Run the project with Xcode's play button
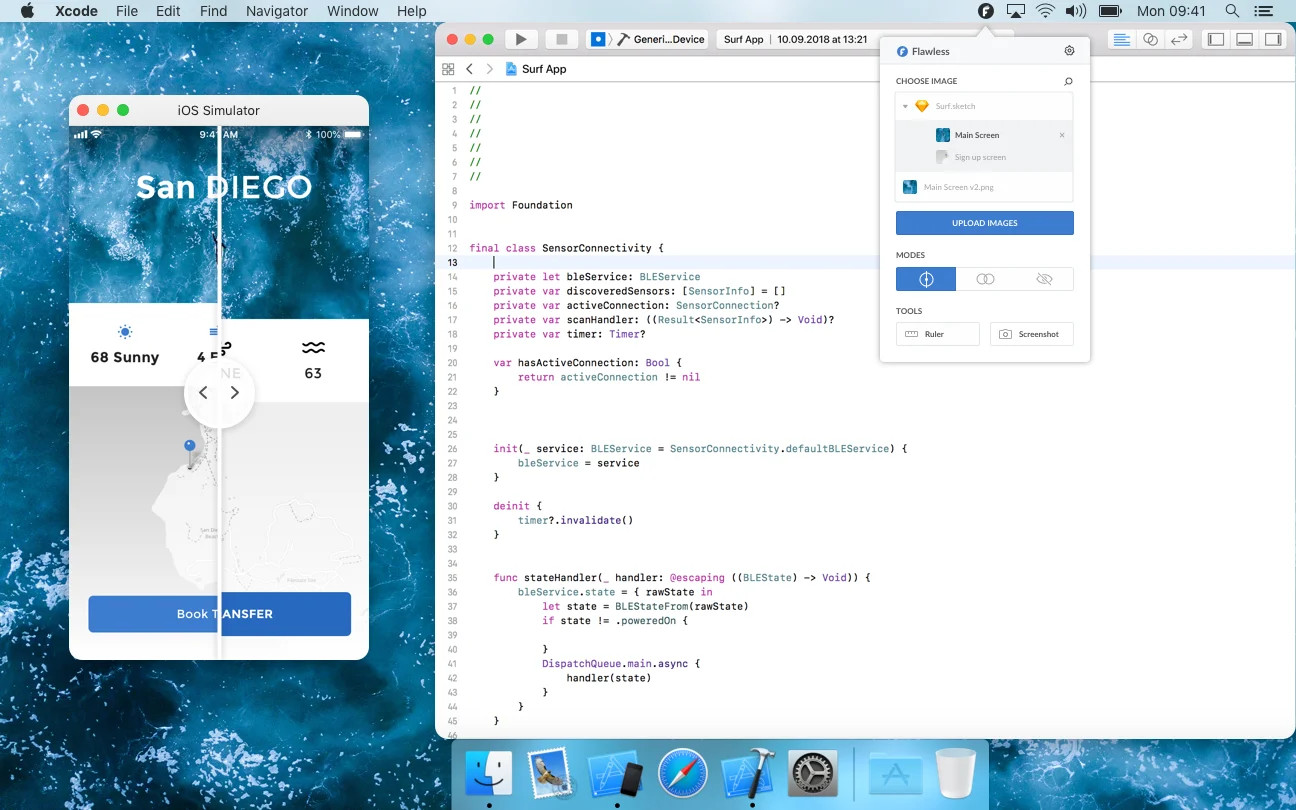 (x=520, y=39)
